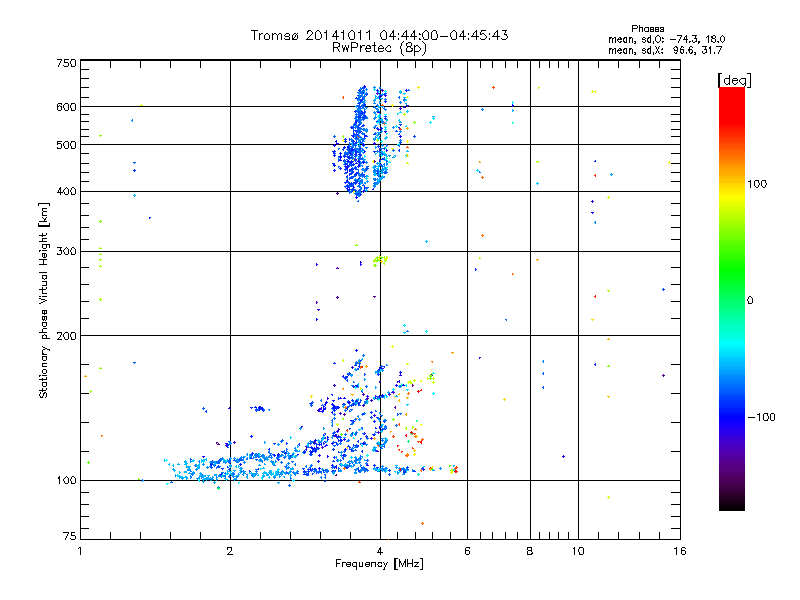Click x-axis tick label "16"
The image size is (800, 600).
click(680, 551)
